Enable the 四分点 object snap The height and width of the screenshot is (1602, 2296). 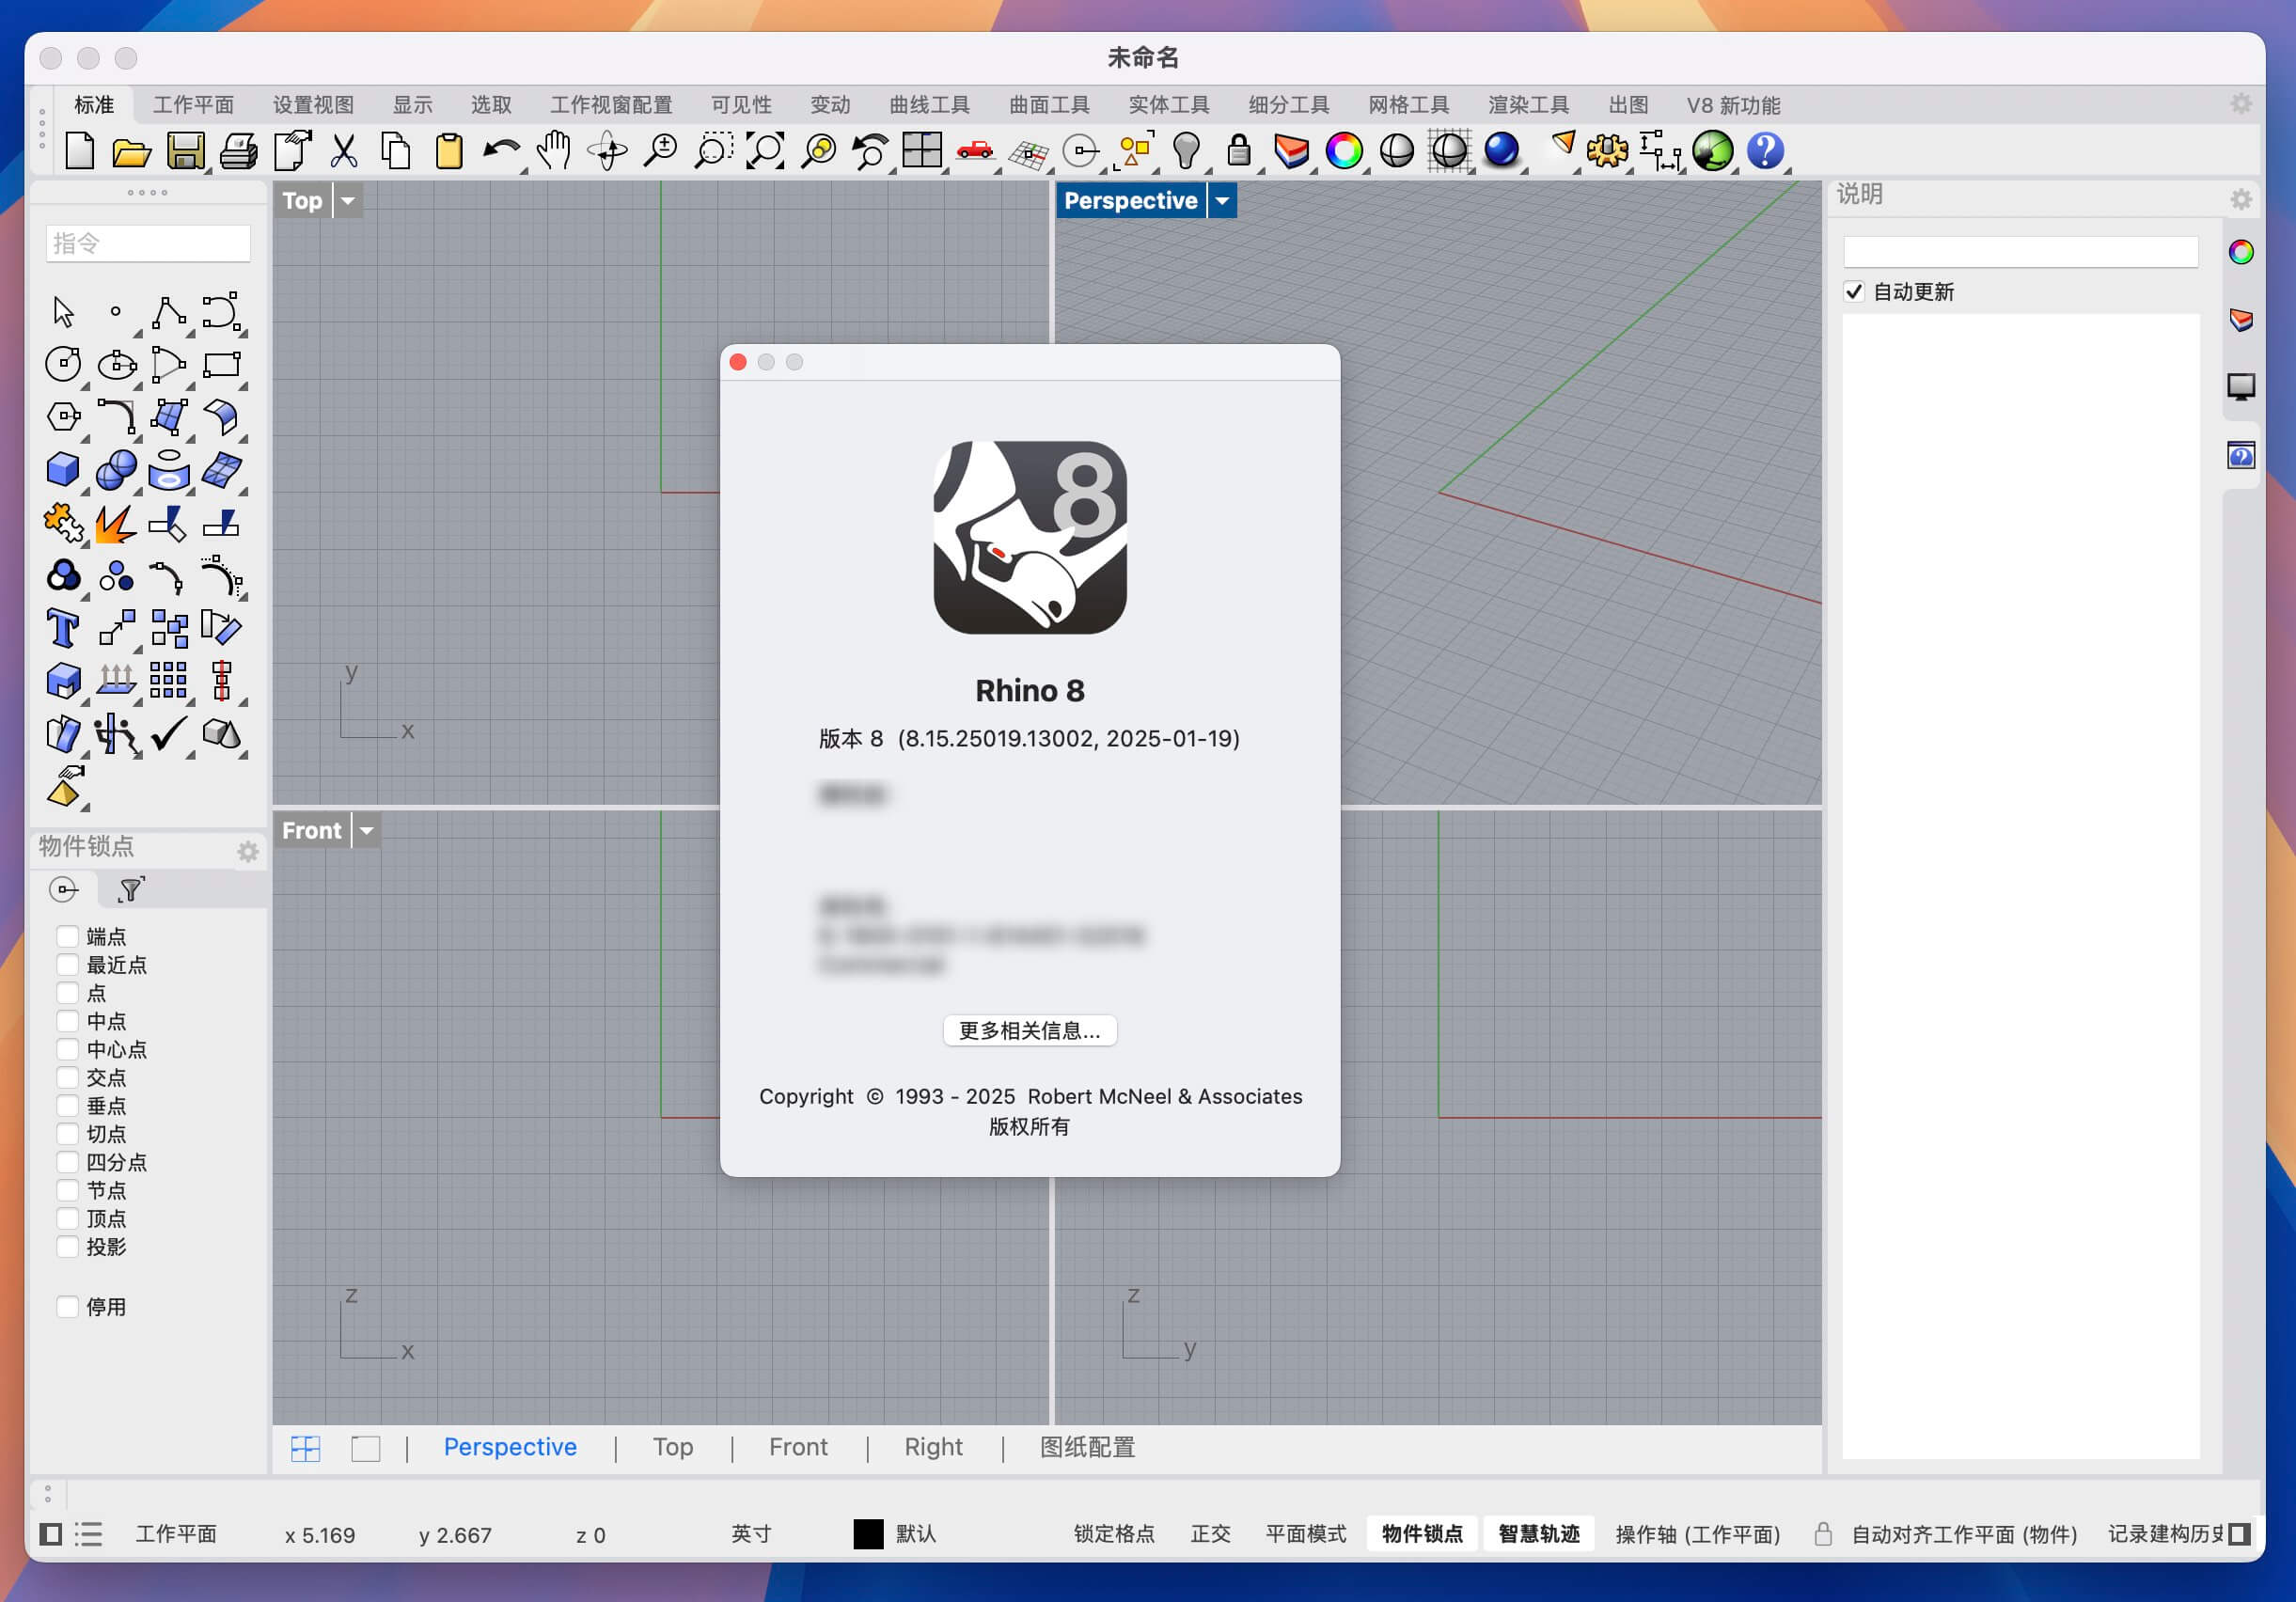click(x=67, y=1162)
